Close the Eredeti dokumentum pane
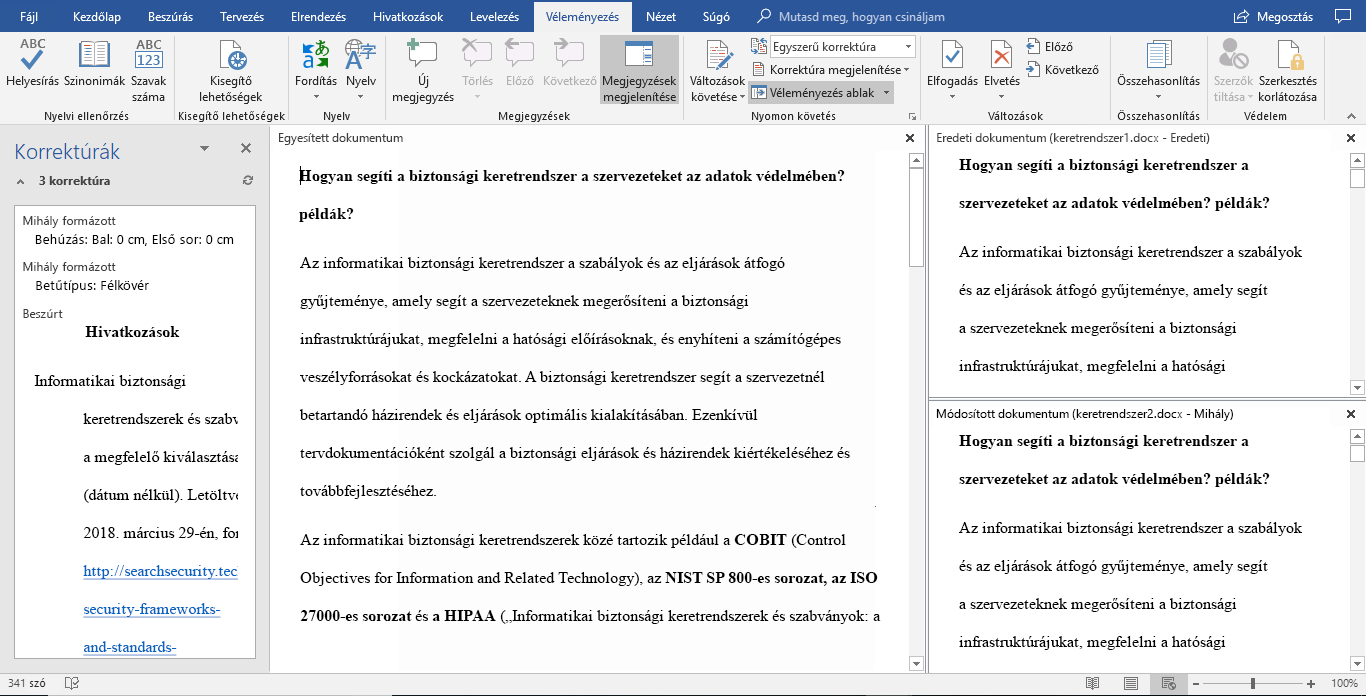 1351,138
